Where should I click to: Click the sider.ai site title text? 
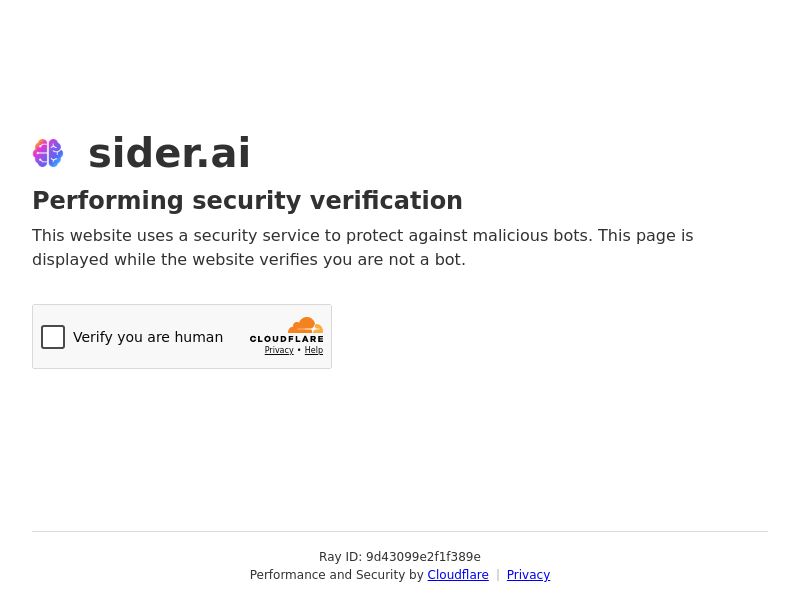(169, 153)
